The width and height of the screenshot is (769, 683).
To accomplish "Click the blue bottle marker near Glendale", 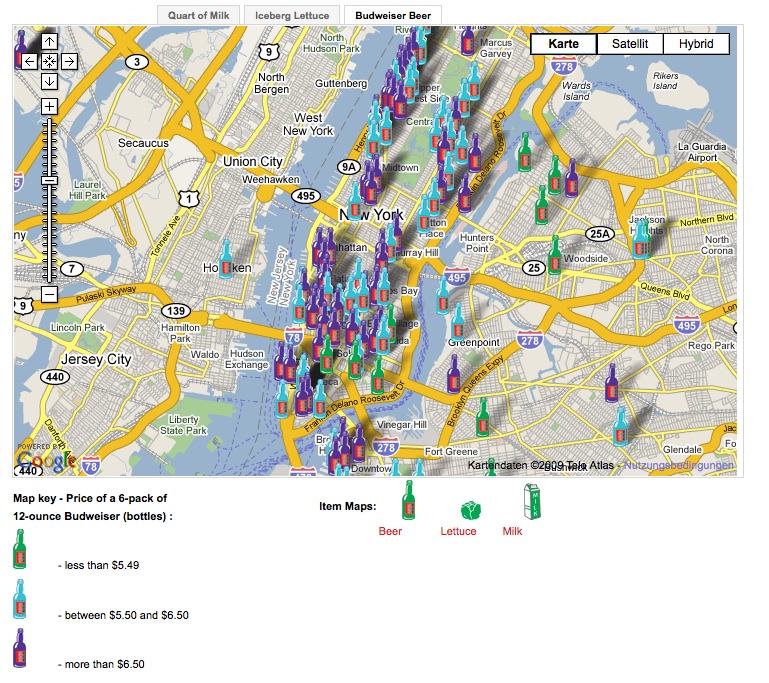I will [620, 426].
